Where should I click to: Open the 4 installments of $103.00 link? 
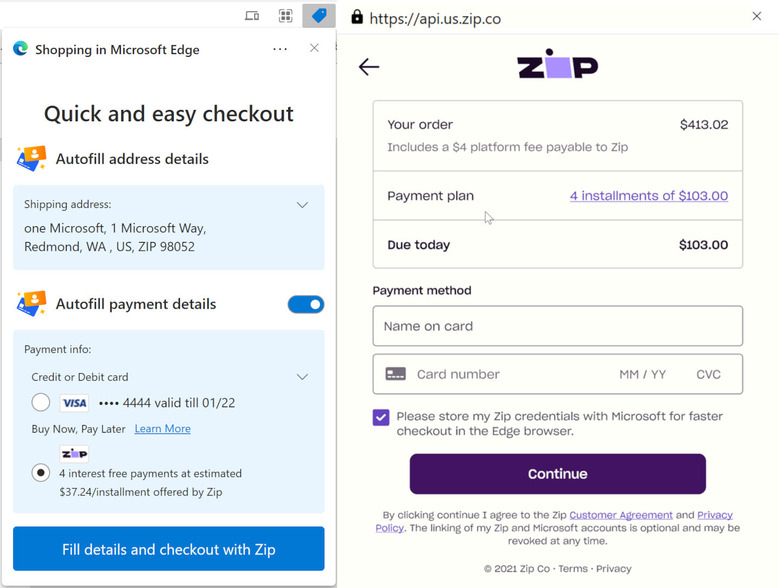[649, 196]
